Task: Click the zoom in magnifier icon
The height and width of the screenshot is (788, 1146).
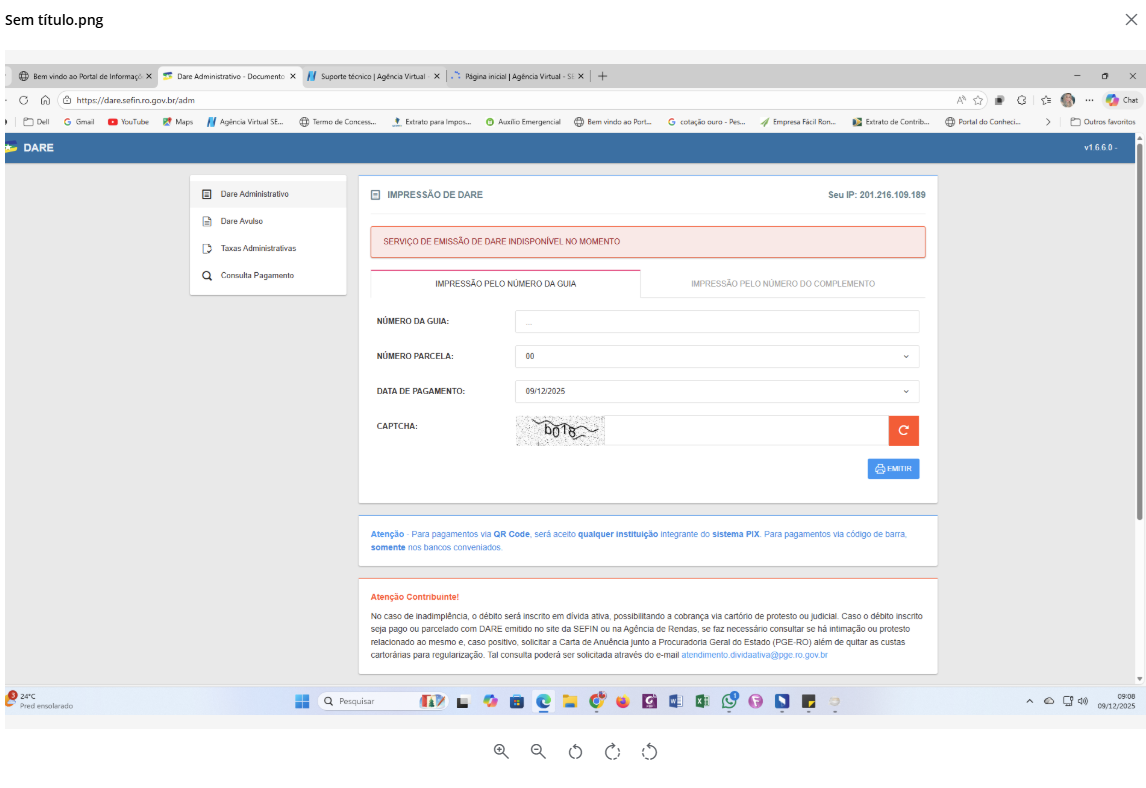Action: coord(501,752)
